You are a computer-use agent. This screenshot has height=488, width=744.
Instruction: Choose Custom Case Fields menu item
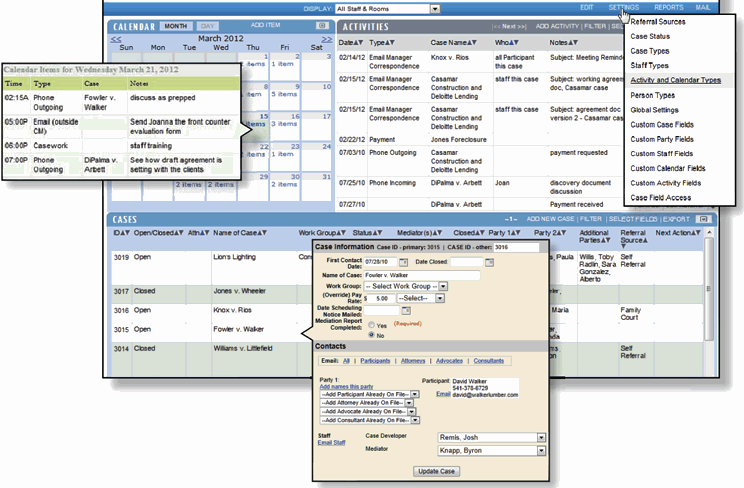(662, 125)
